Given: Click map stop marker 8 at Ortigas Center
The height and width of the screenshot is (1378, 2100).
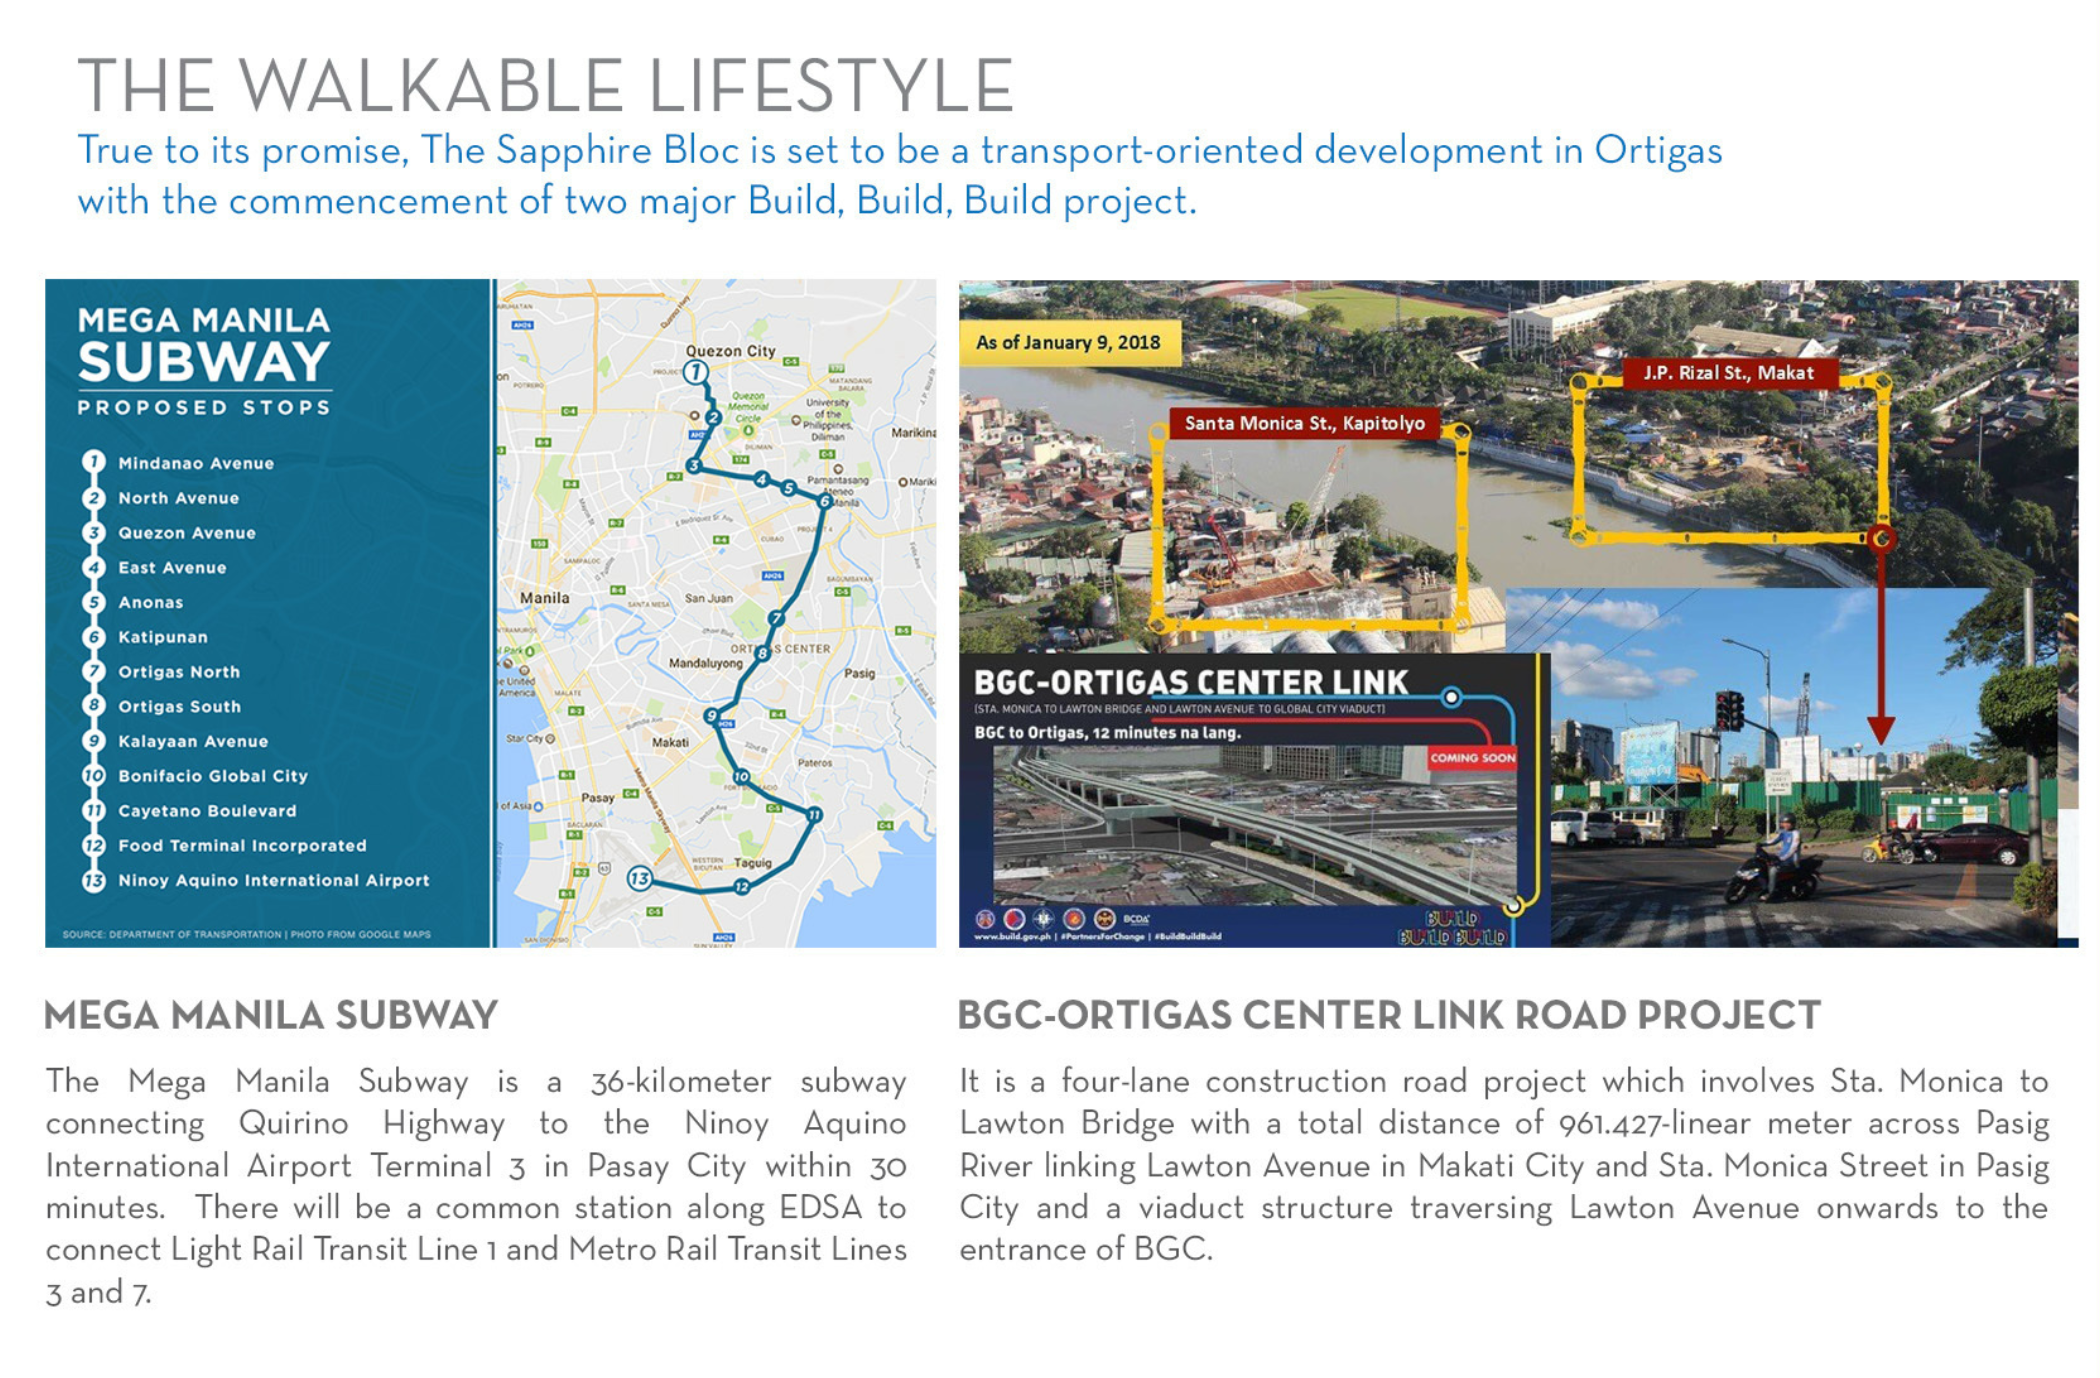Looking at the screenshot, I should pos(762,653).
